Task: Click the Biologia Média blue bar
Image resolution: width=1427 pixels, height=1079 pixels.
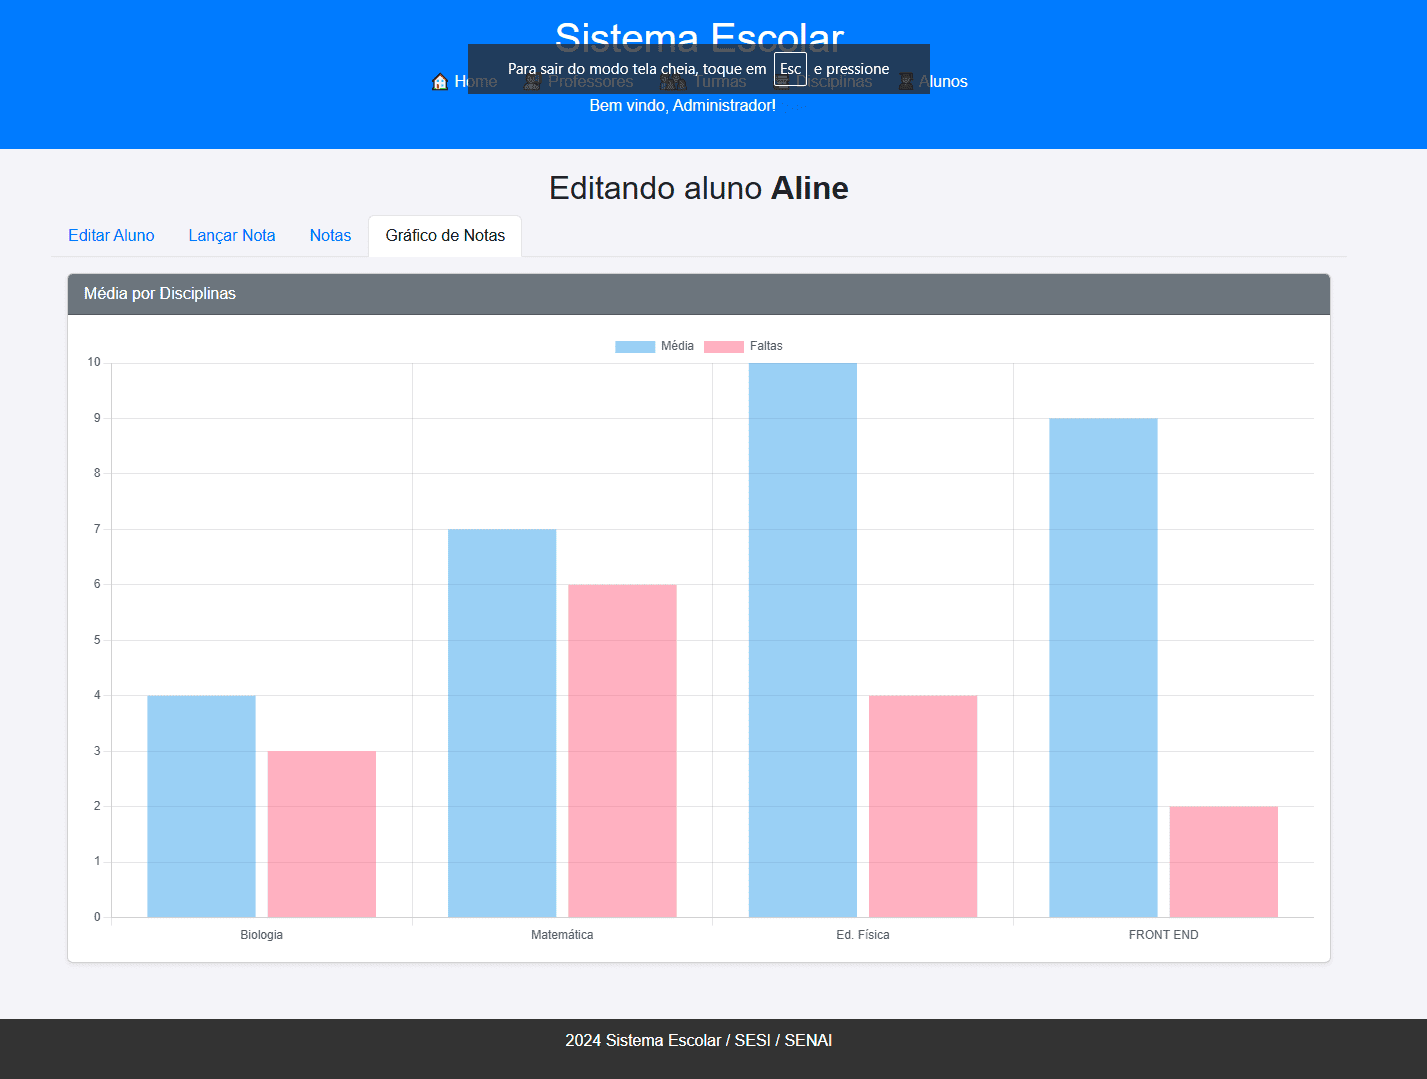Action: (x=201, y=806)
